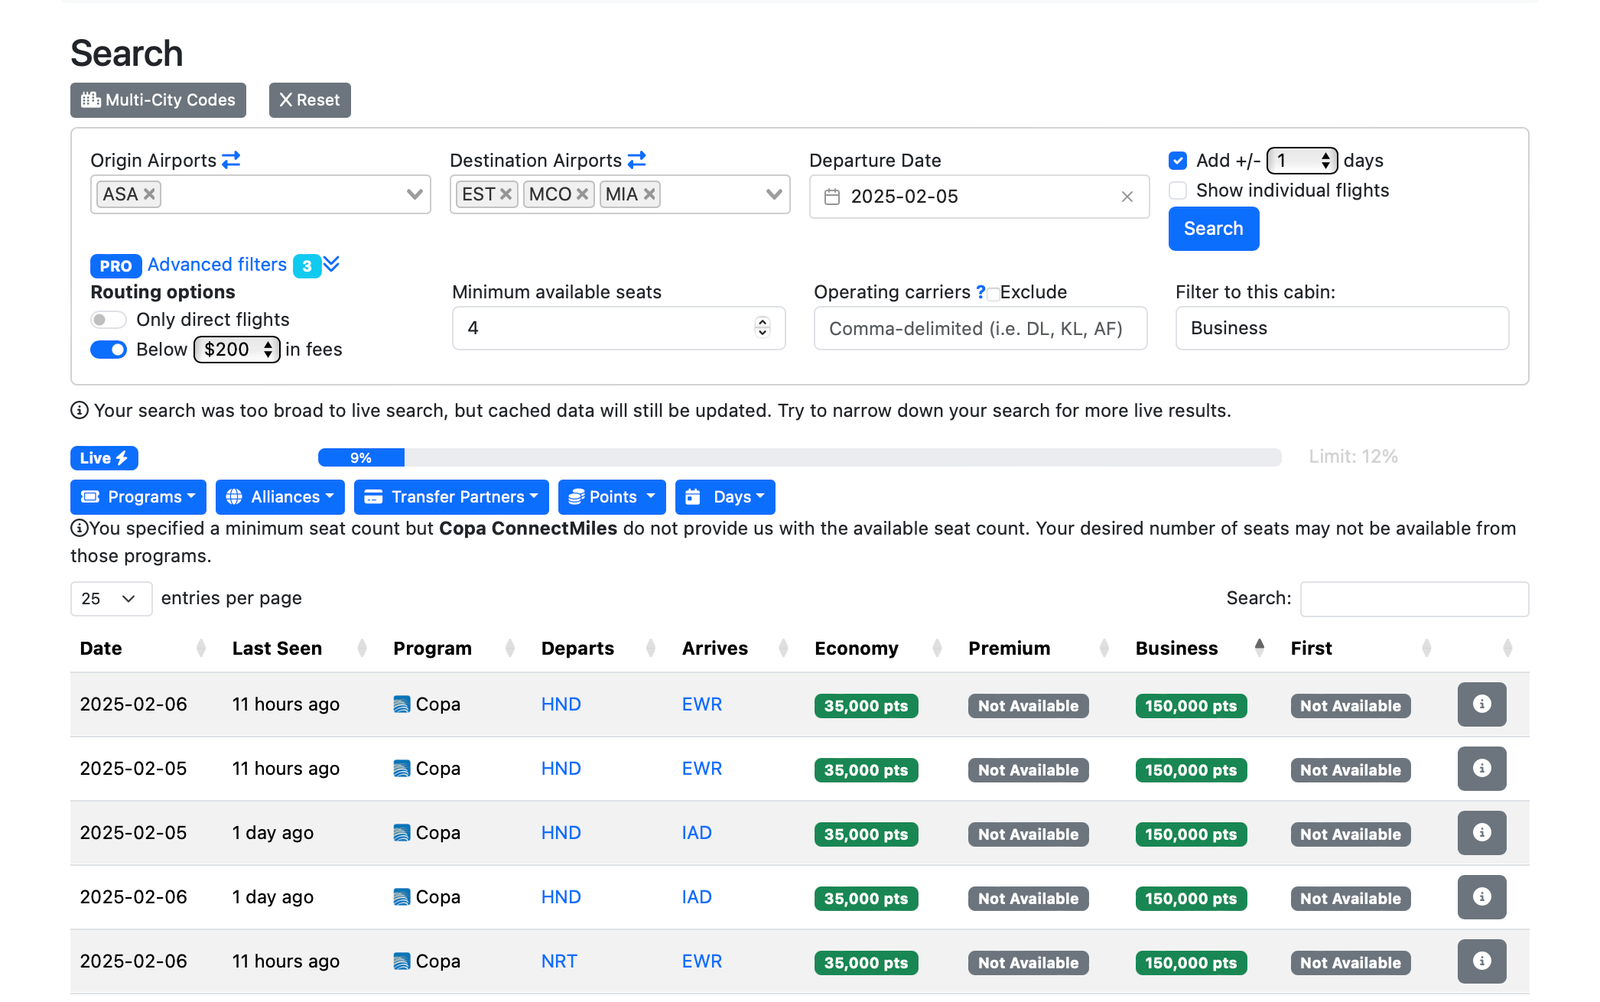The image size is (1600, 1002).
Task: Sort results by the Business column
Action: 1176,648
